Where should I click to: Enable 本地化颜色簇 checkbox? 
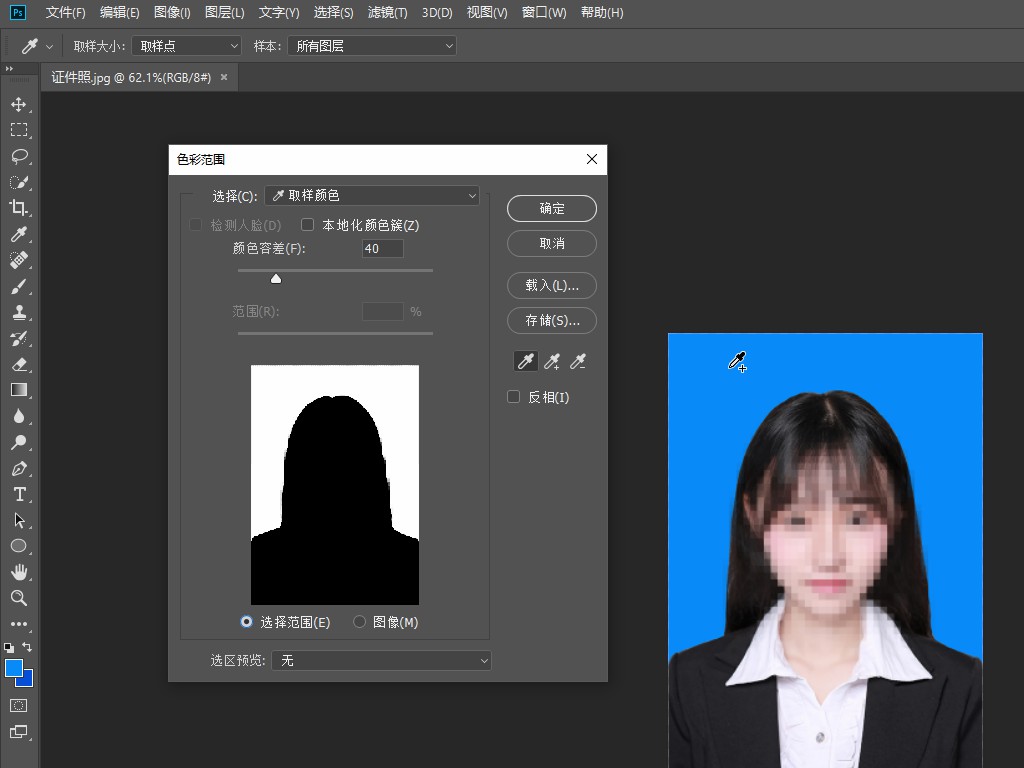tap(308, 225)
